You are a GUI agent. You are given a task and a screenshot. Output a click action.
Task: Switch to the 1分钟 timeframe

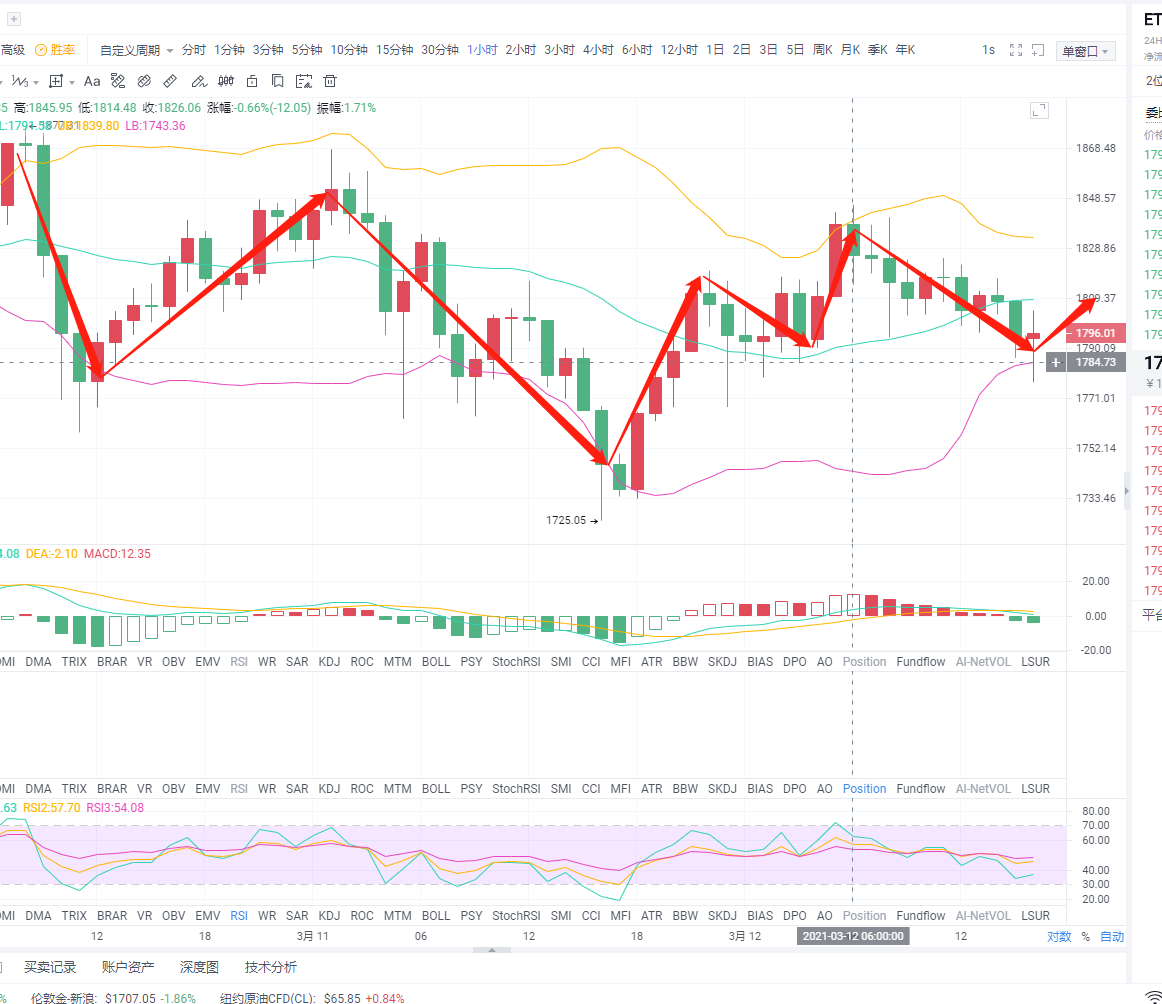[229, 50]
